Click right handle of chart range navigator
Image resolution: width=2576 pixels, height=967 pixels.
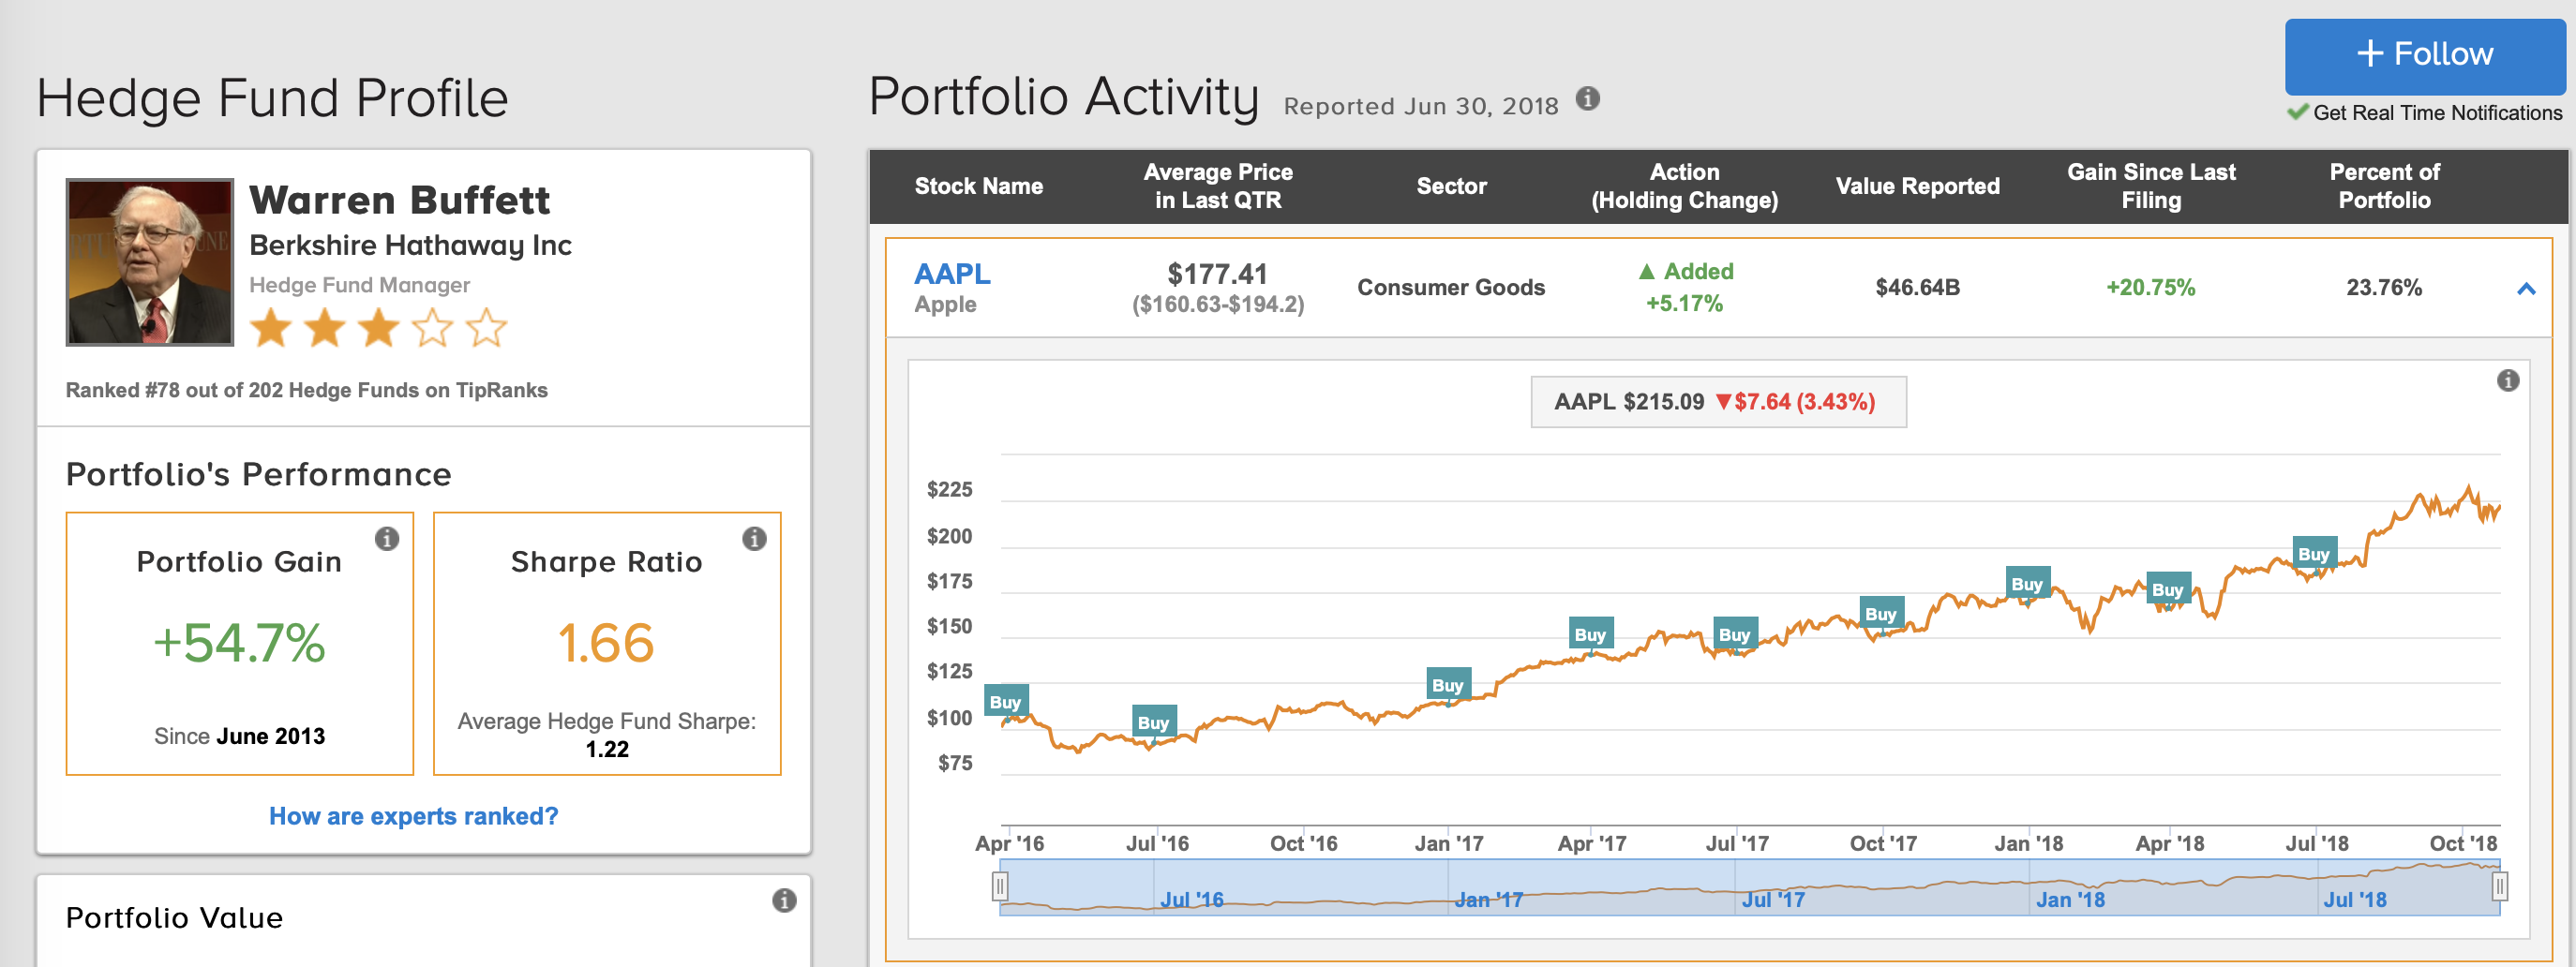coord(2499,886)
